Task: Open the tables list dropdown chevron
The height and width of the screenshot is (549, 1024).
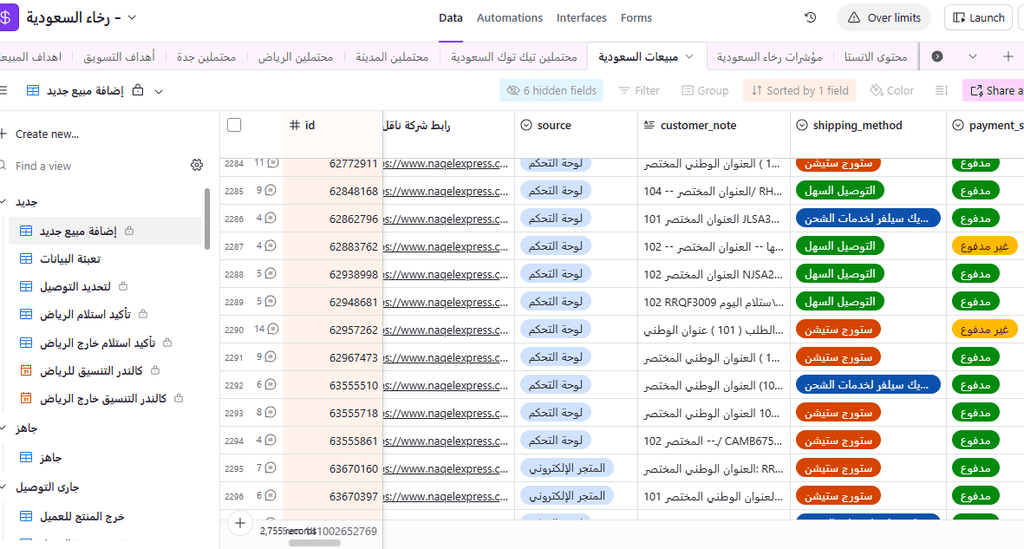Action: coord(973,57)
